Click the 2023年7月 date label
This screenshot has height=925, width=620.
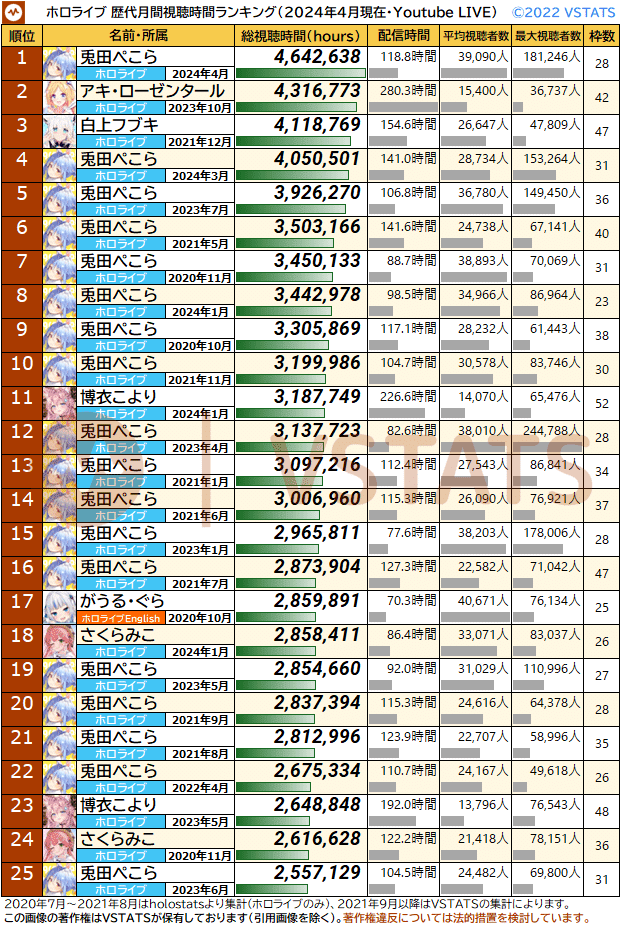coord(200,210)
